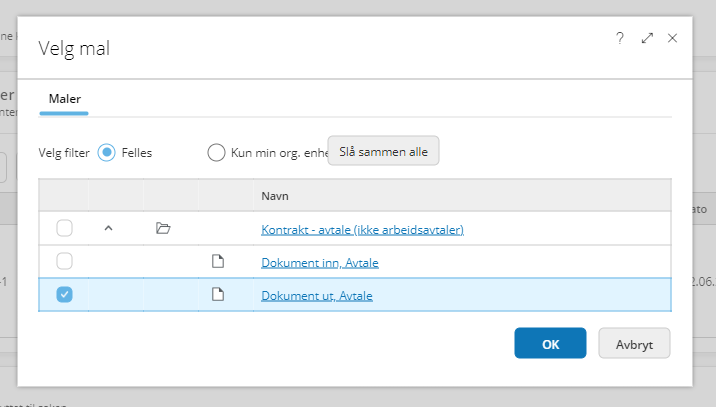Tick the checkbox for Dokument inn, Avtale
716x407 pixels.
(64, 261)
